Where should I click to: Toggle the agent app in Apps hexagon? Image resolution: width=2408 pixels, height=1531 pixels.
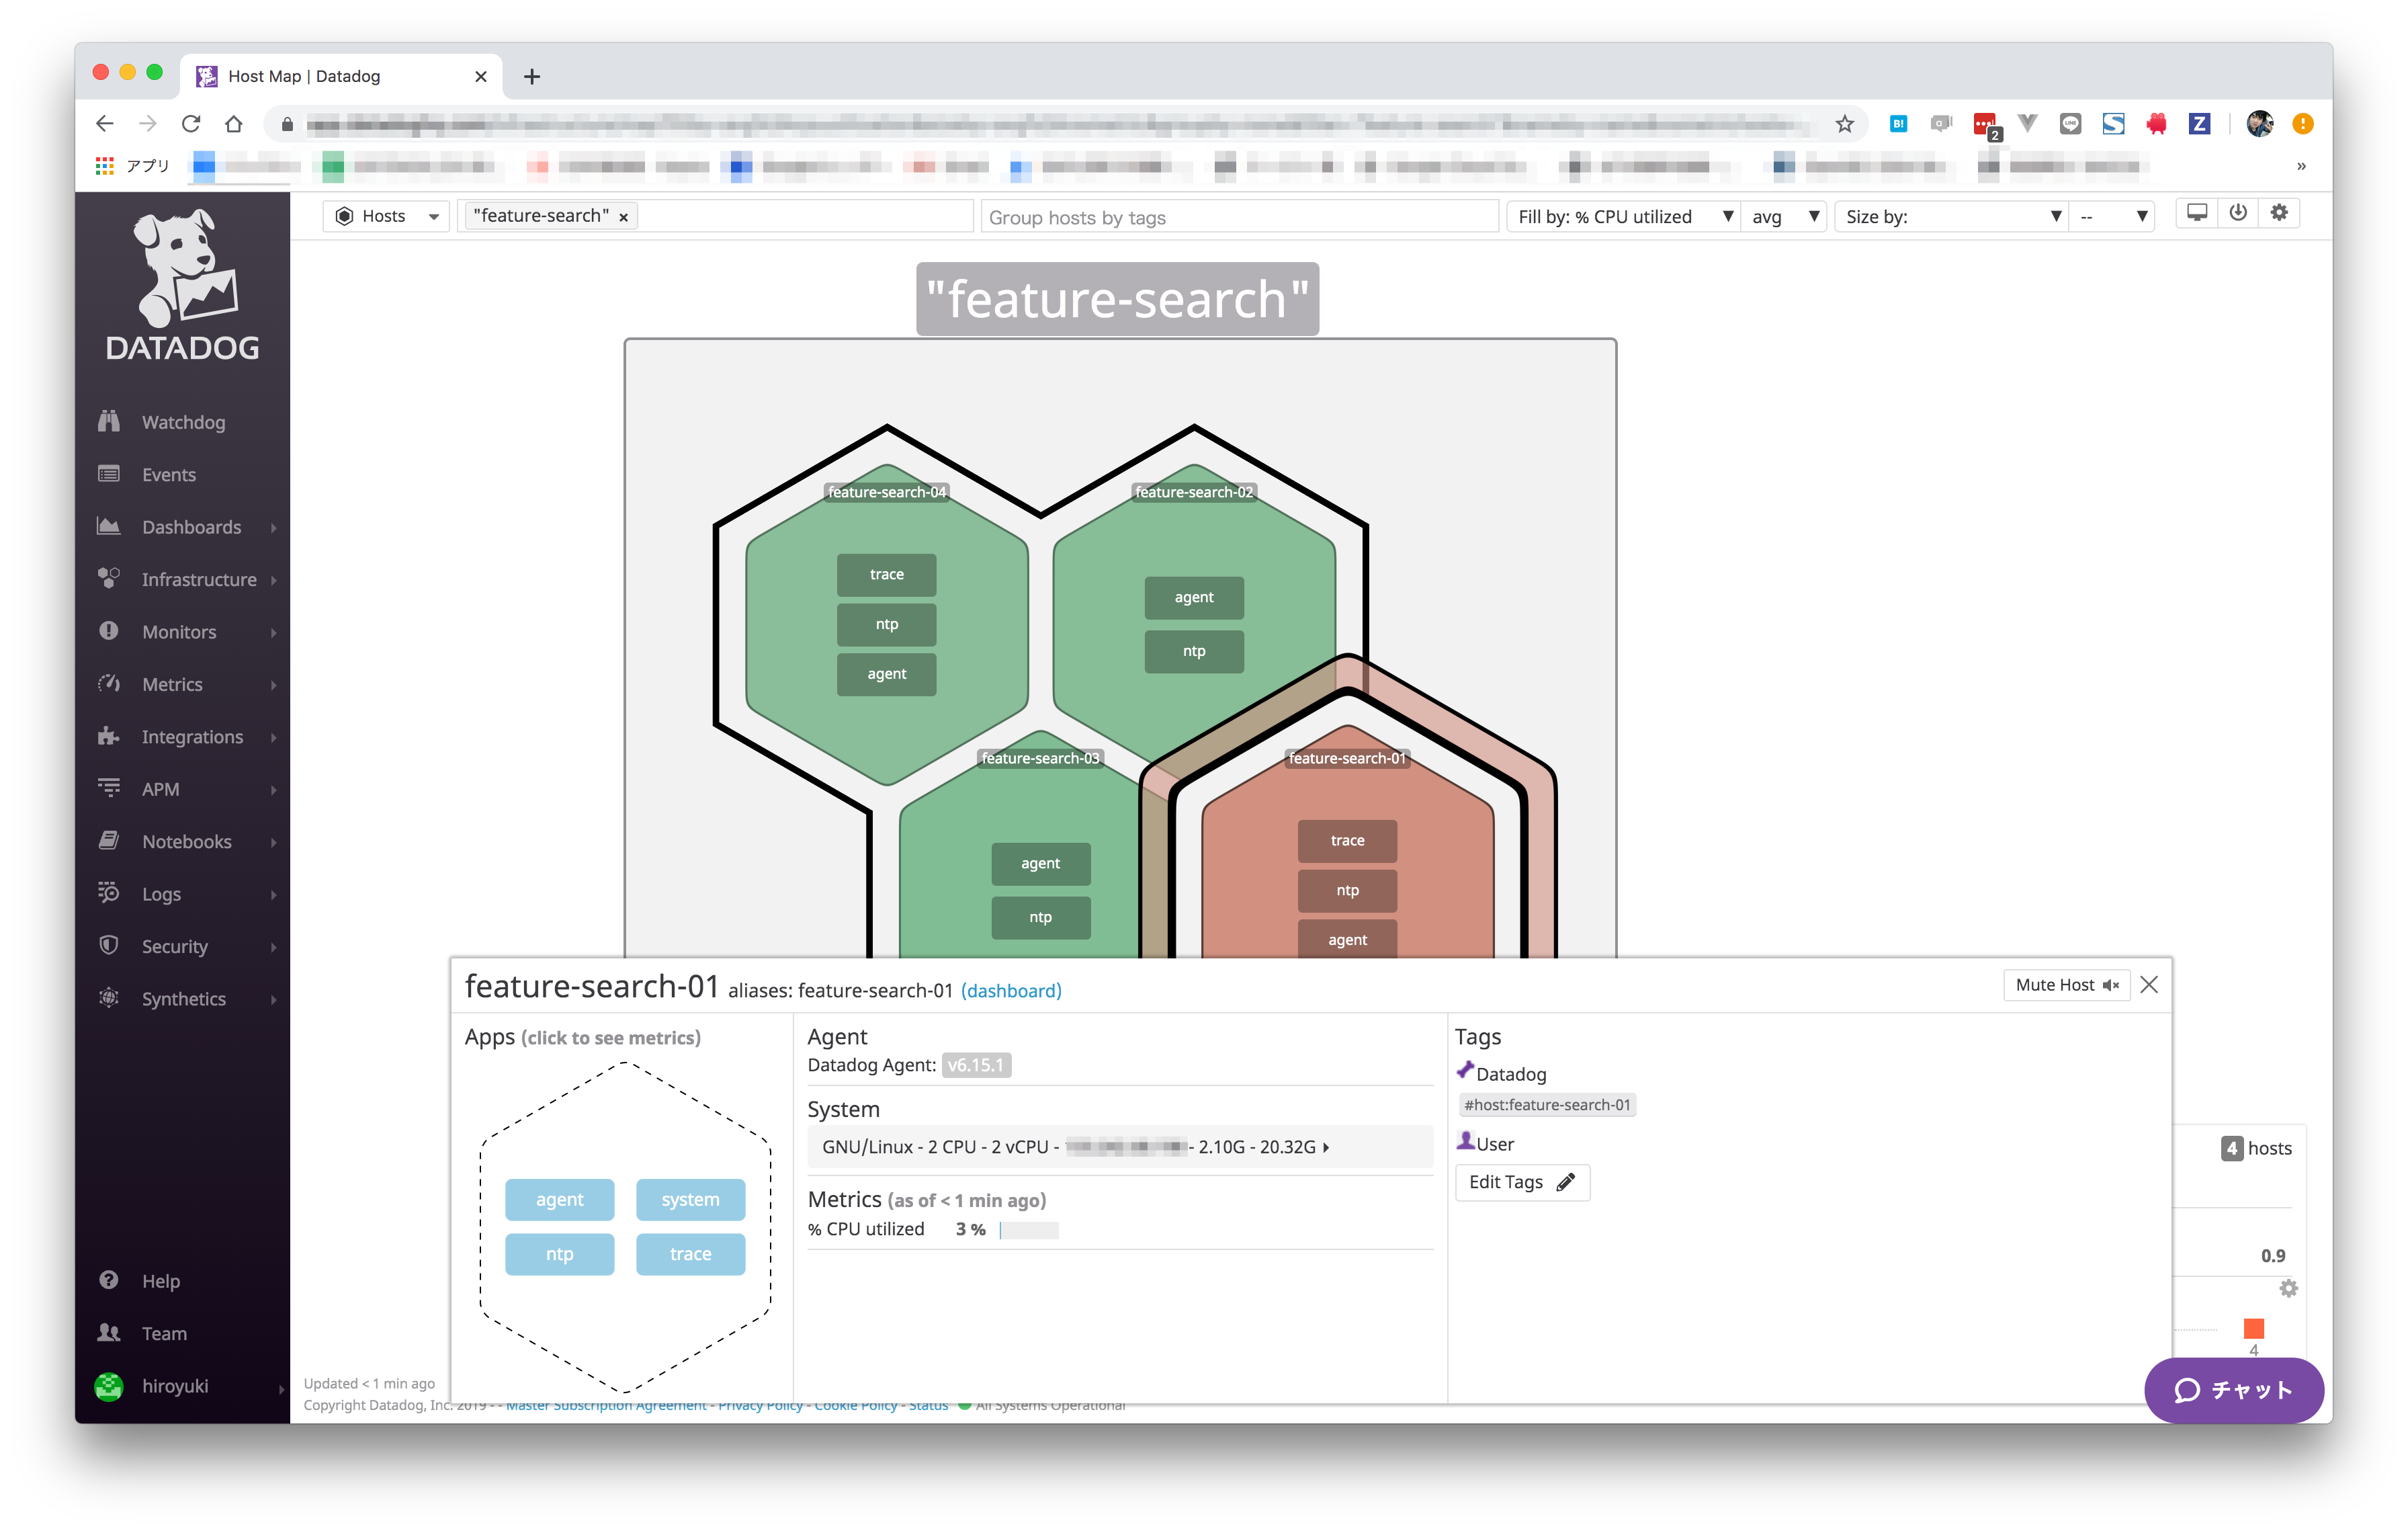[x=559, y=1199]
